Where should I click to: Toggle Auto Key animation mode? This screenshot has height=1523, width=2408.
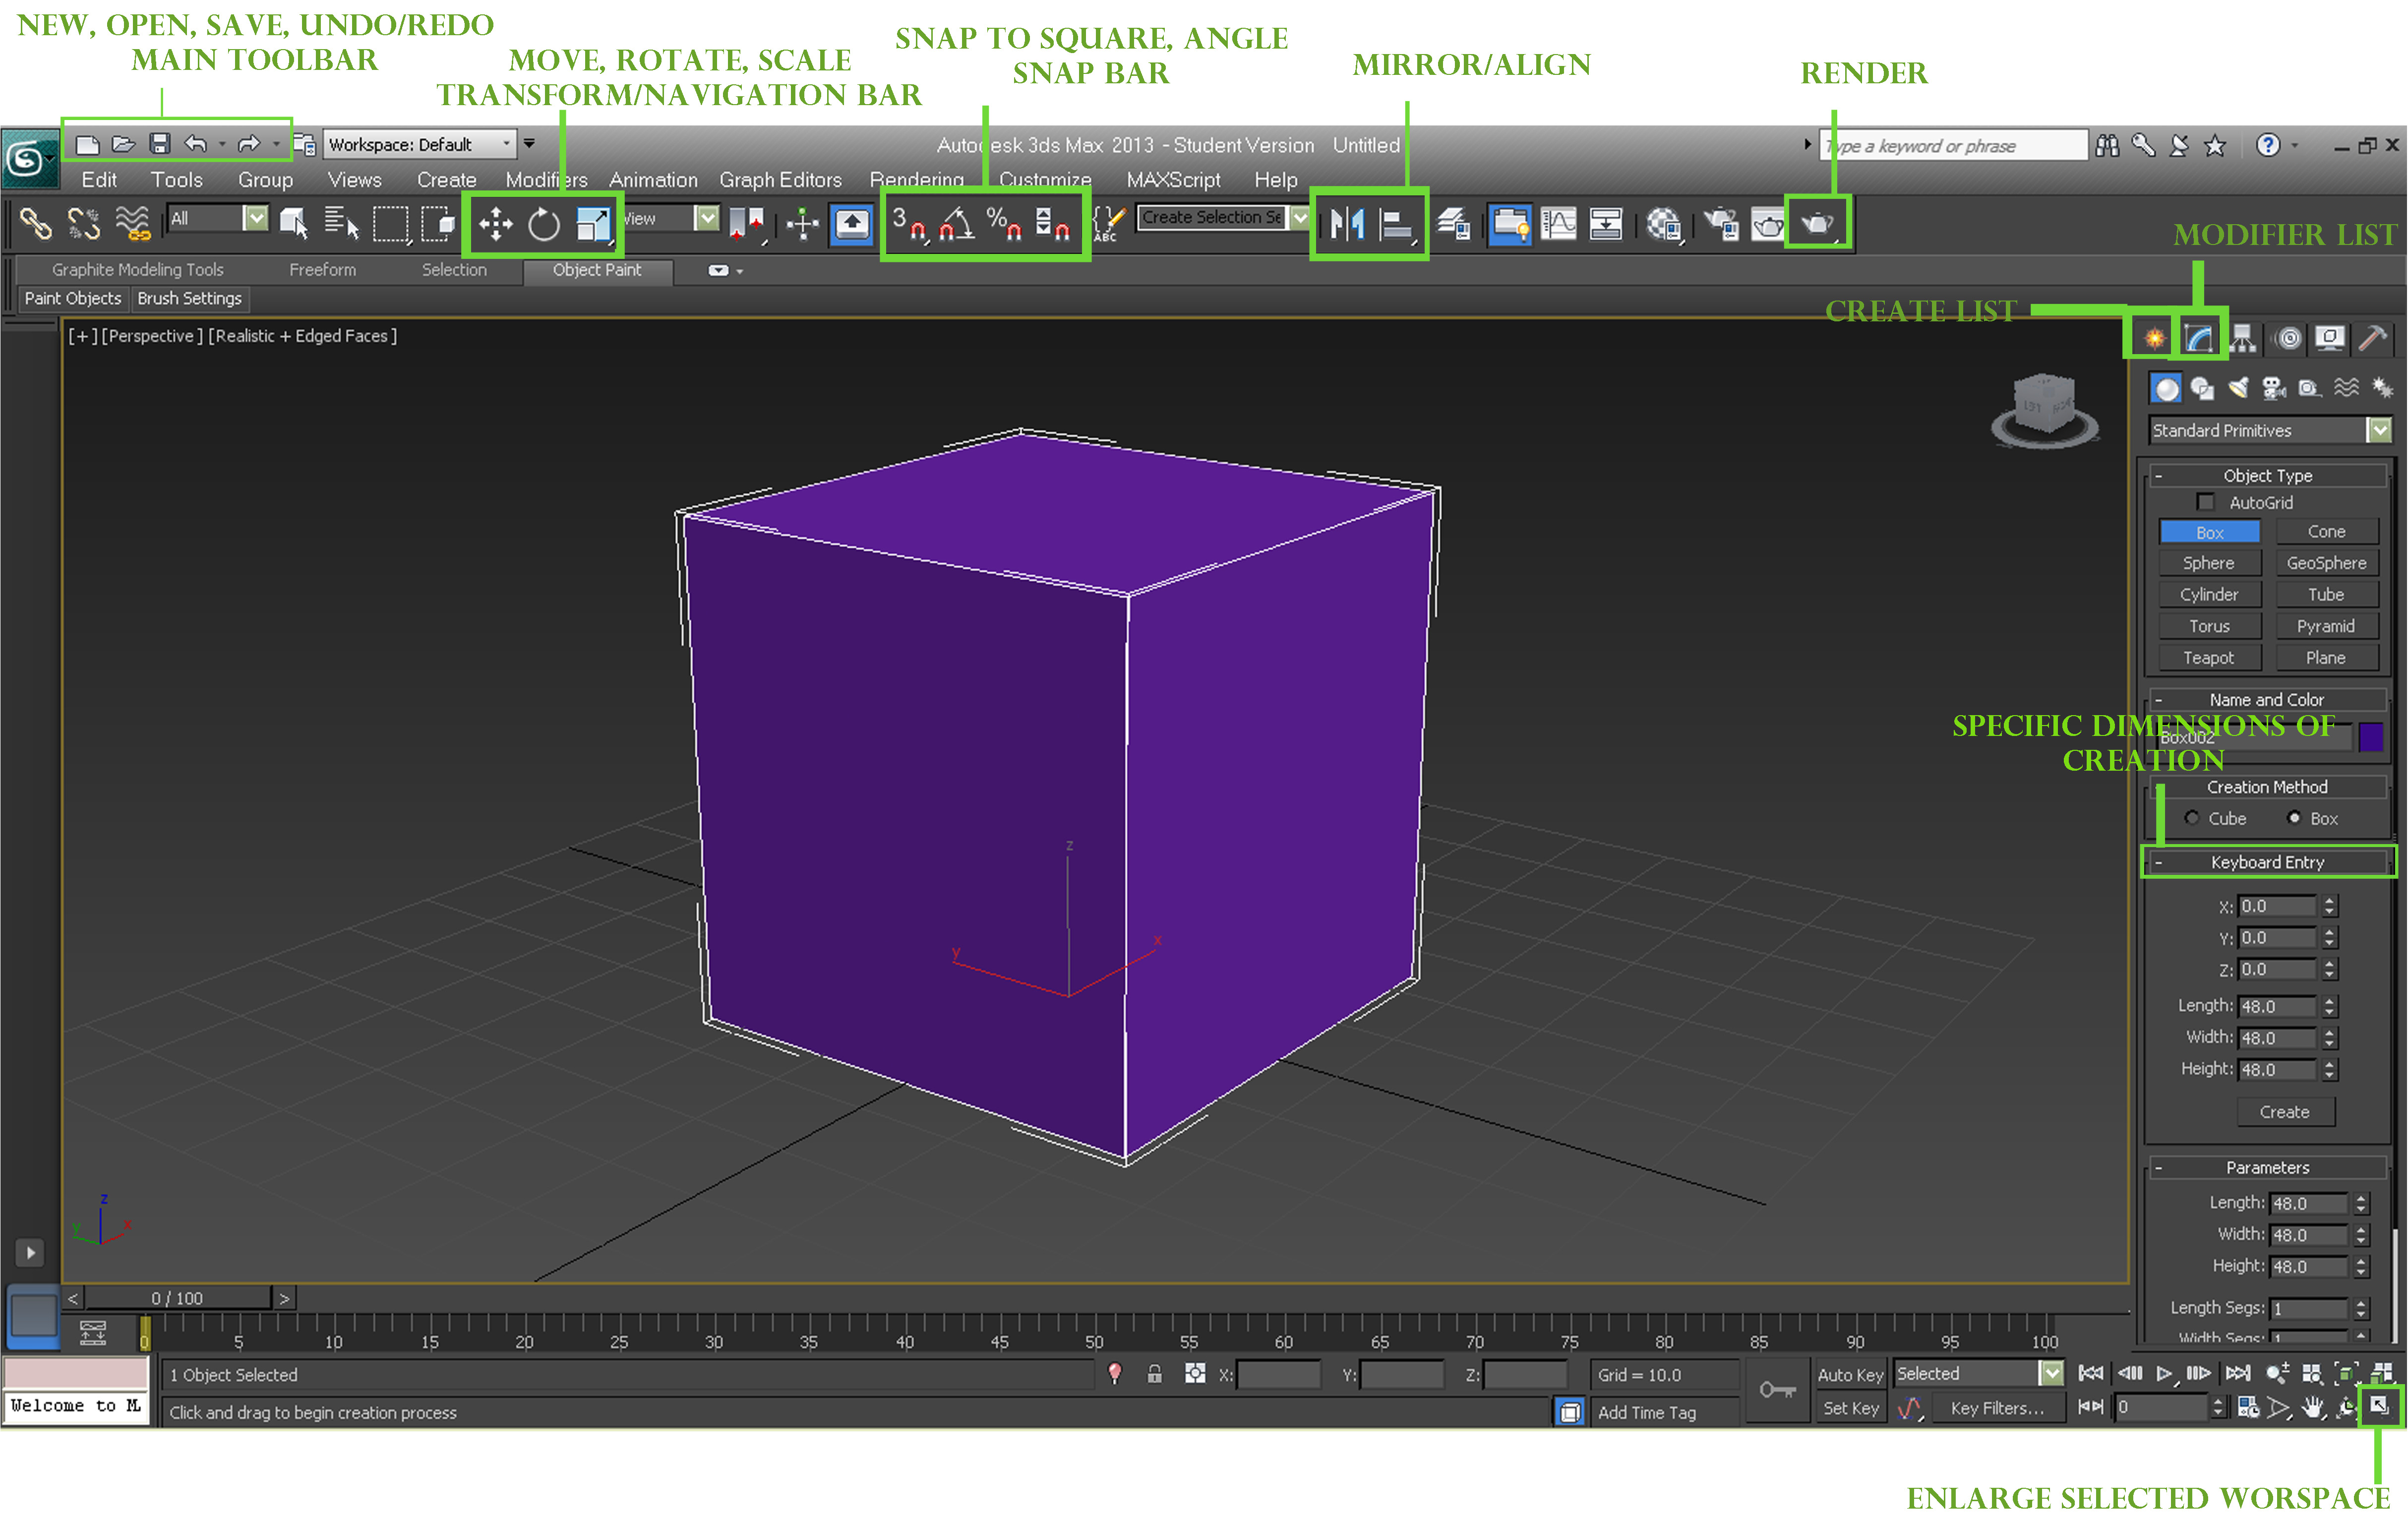tap(1850, 1374)
